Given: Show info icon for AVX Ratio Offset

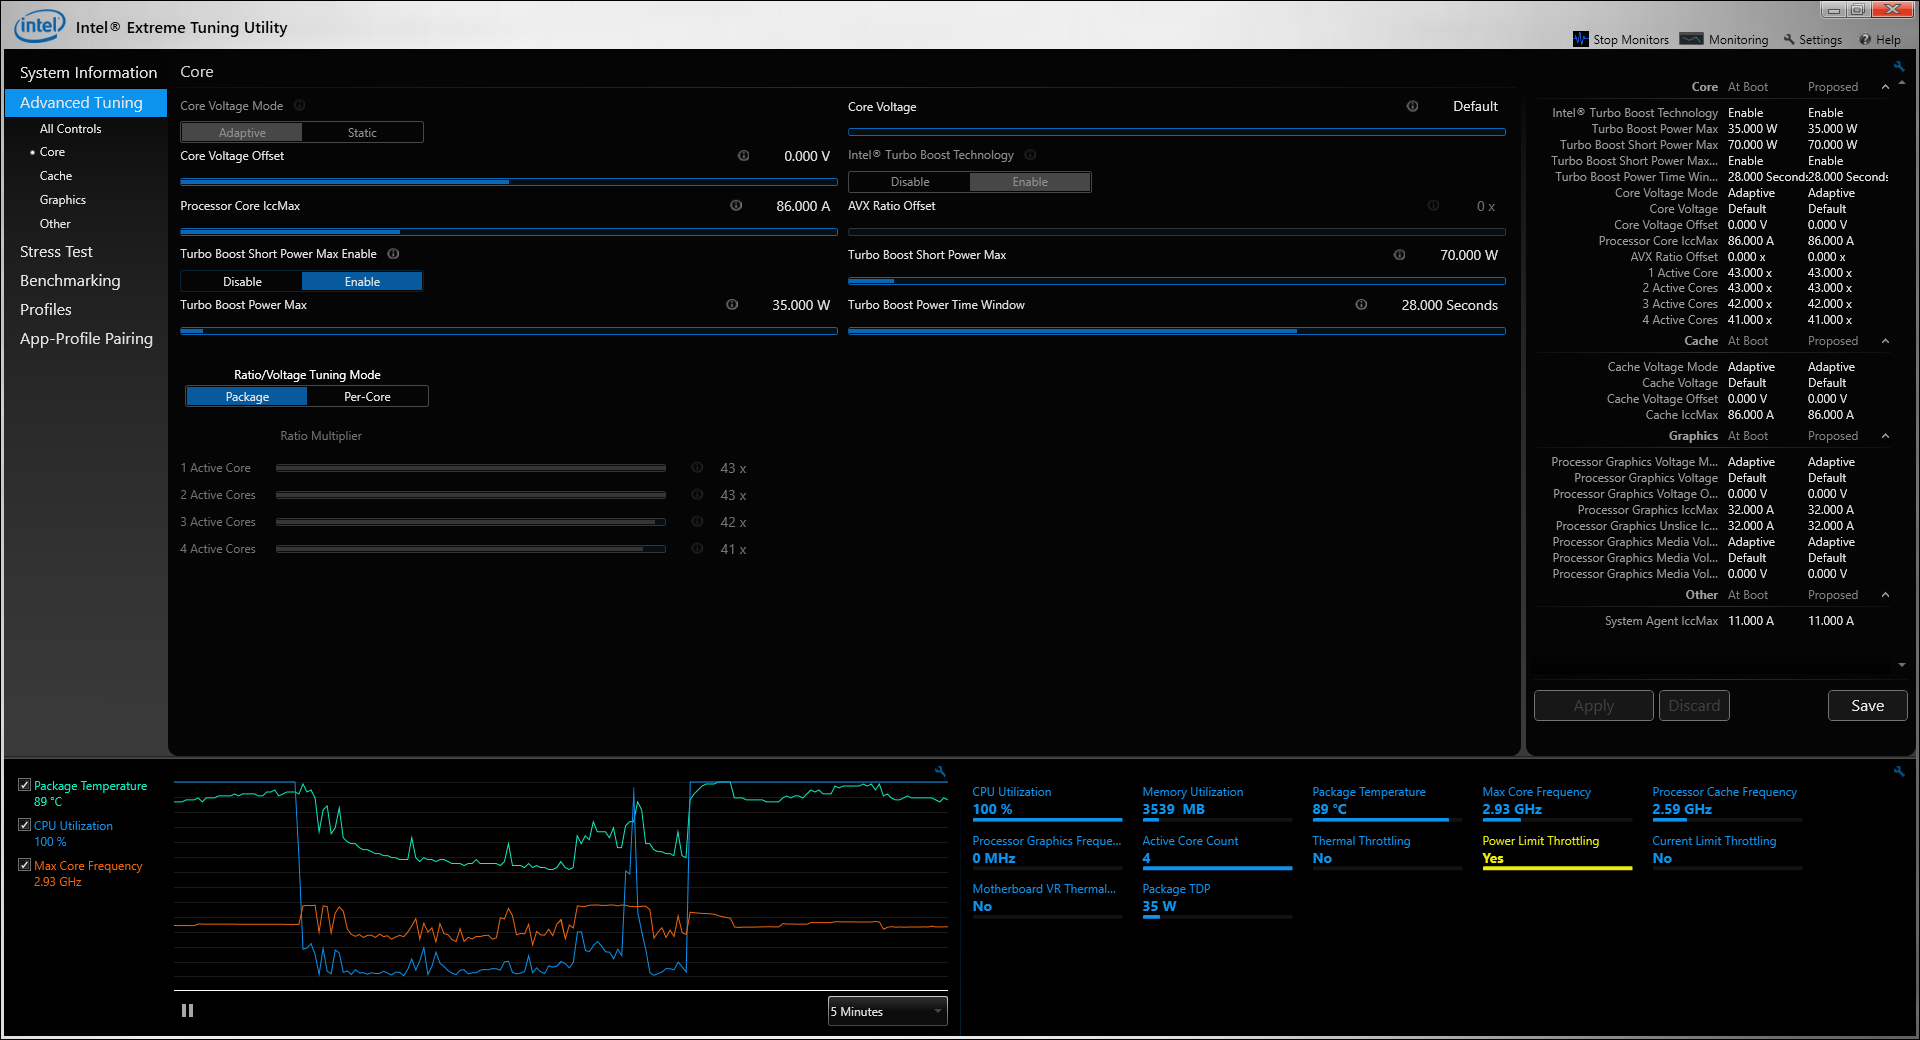Looking at the screenshot, I should (1433, 205).
